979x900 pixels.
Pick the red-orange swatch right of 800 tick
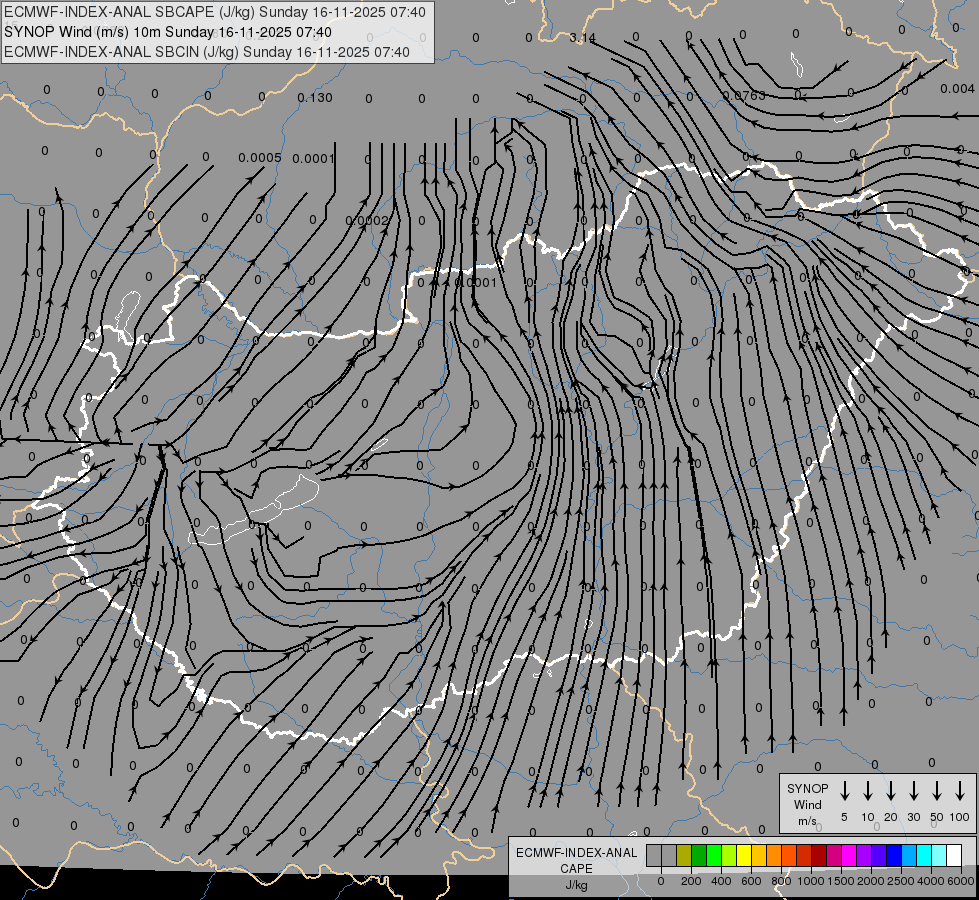[x=789, y=856]
